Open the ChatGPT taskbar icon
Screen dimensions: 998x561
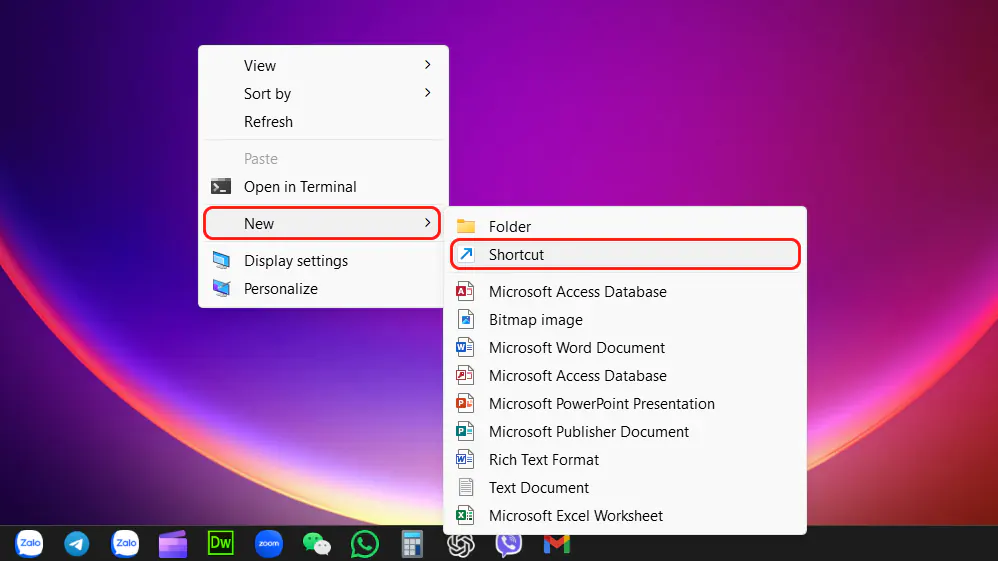point(460,545)
